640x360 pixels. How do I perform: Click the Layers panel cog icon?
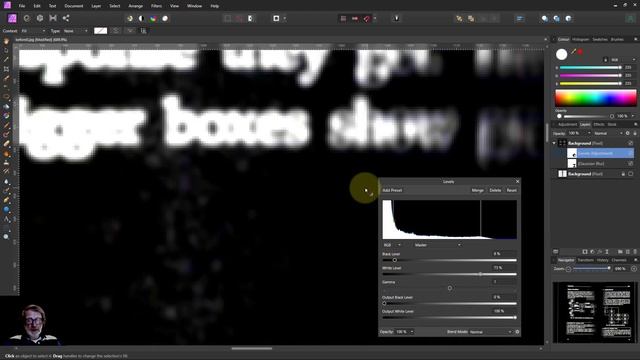point(628,133)
